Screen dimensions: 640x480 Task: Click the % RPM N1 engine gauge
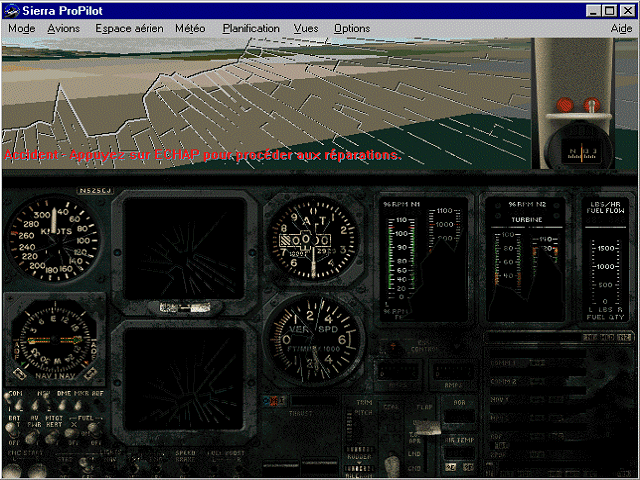pos(424,260)
